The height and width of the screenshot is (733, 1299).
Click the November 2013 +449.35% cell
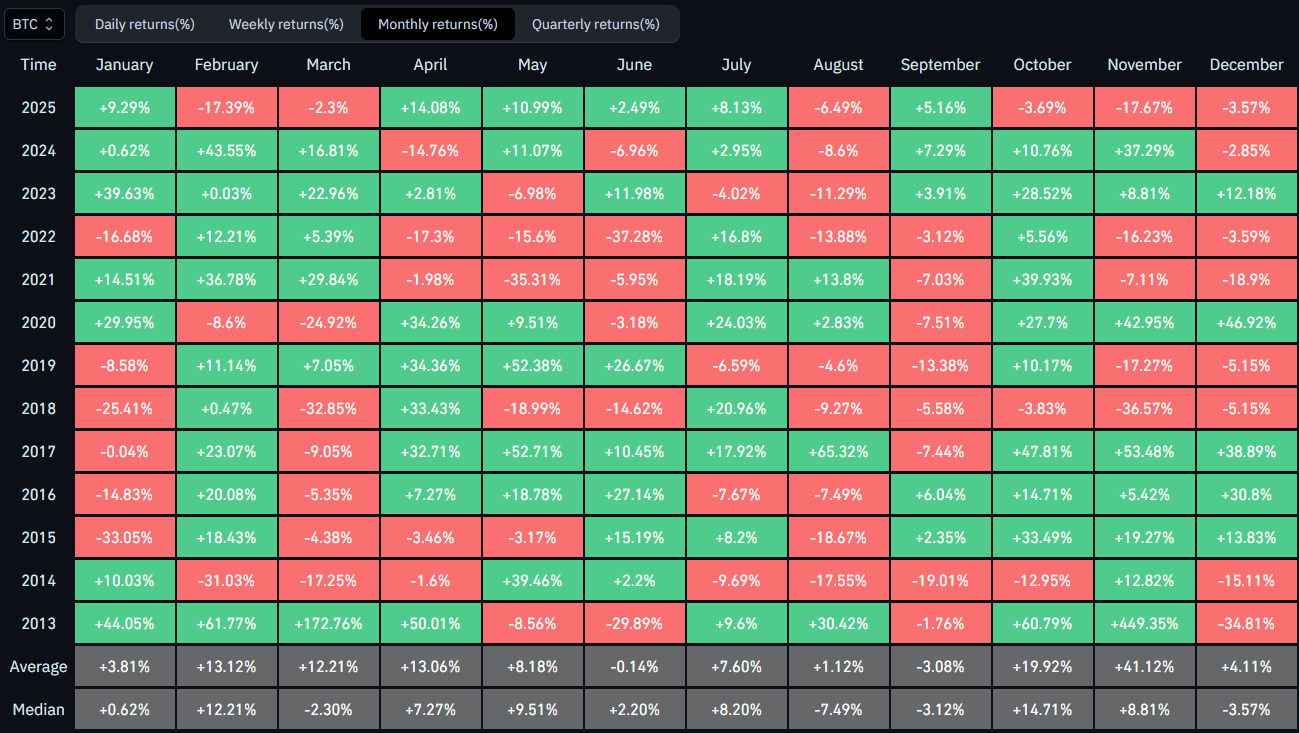[1144, 624]
